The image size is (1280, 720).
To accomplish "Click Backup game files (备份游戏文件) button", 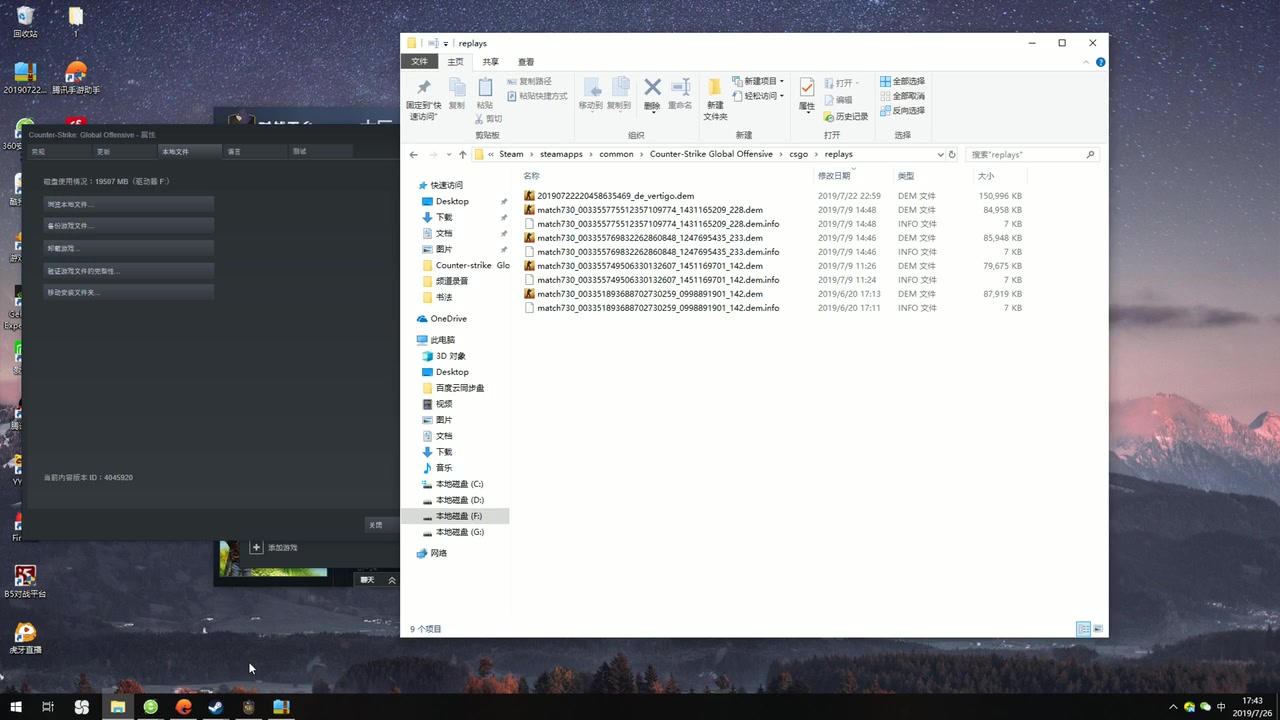I will point(129,226).
